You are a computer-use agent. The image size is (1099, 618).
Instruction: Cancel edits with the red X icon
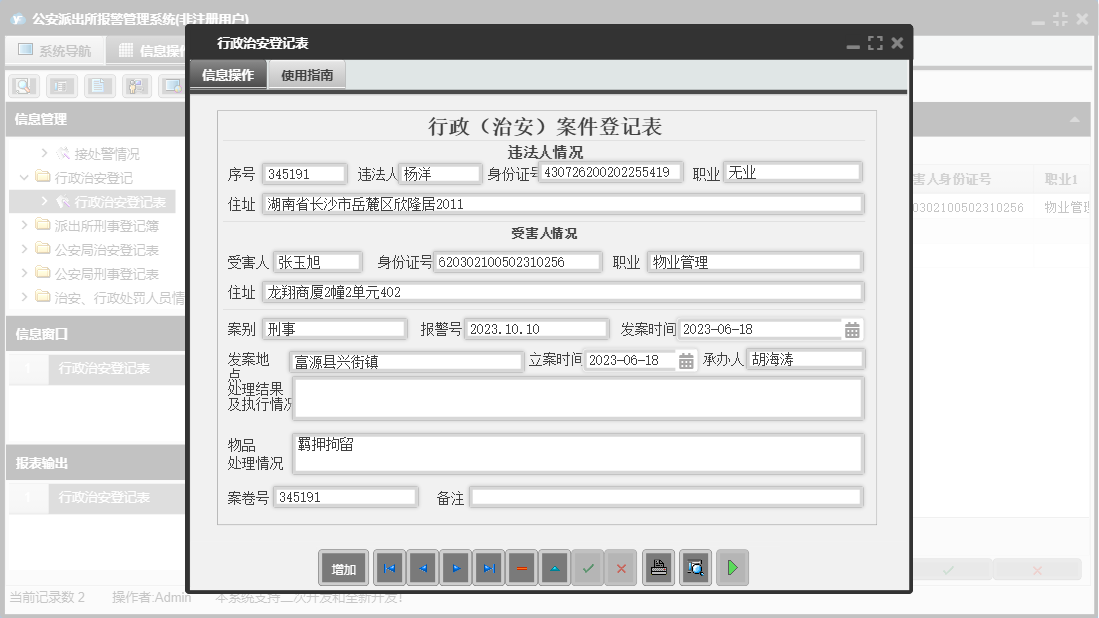(x=620, y=568)
